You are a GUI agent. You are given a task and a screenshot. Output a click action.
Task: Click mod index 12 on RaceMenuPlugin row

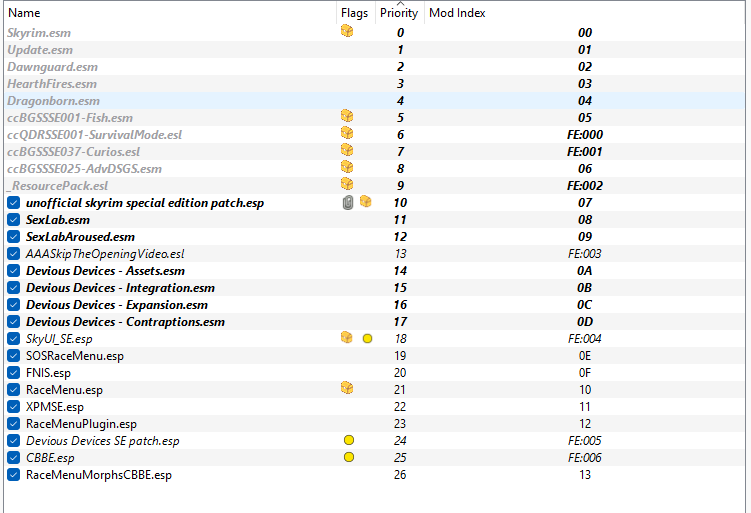pyautogui.click(x=585, y=424)
